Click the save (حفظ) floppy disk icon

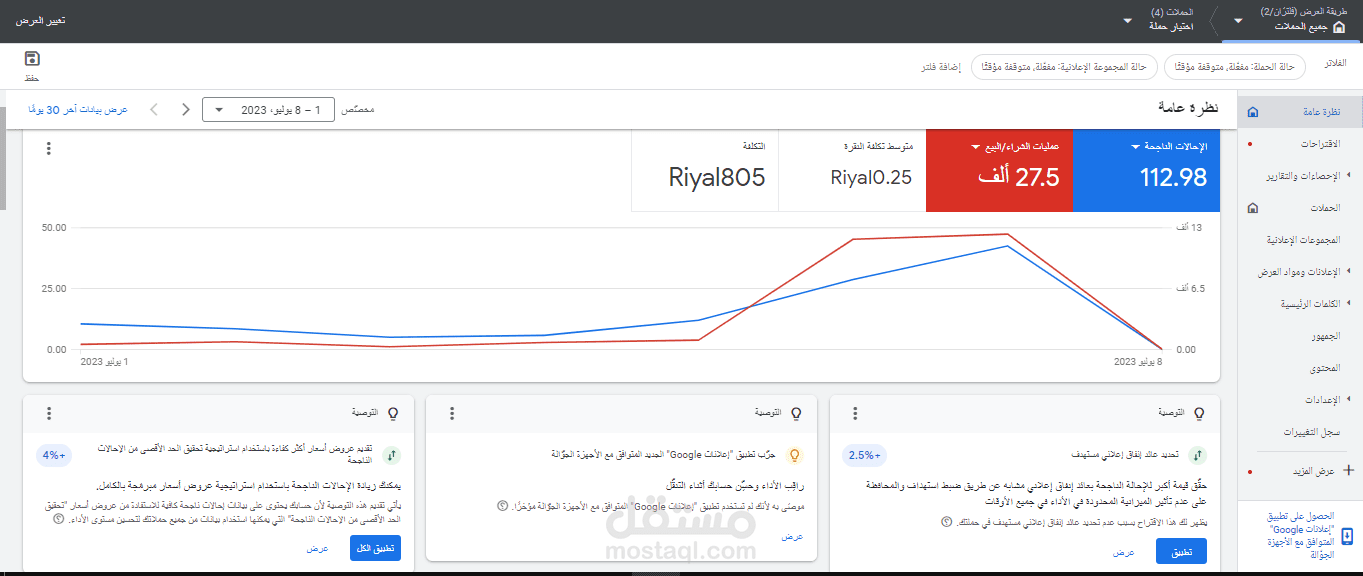(32, 59)
